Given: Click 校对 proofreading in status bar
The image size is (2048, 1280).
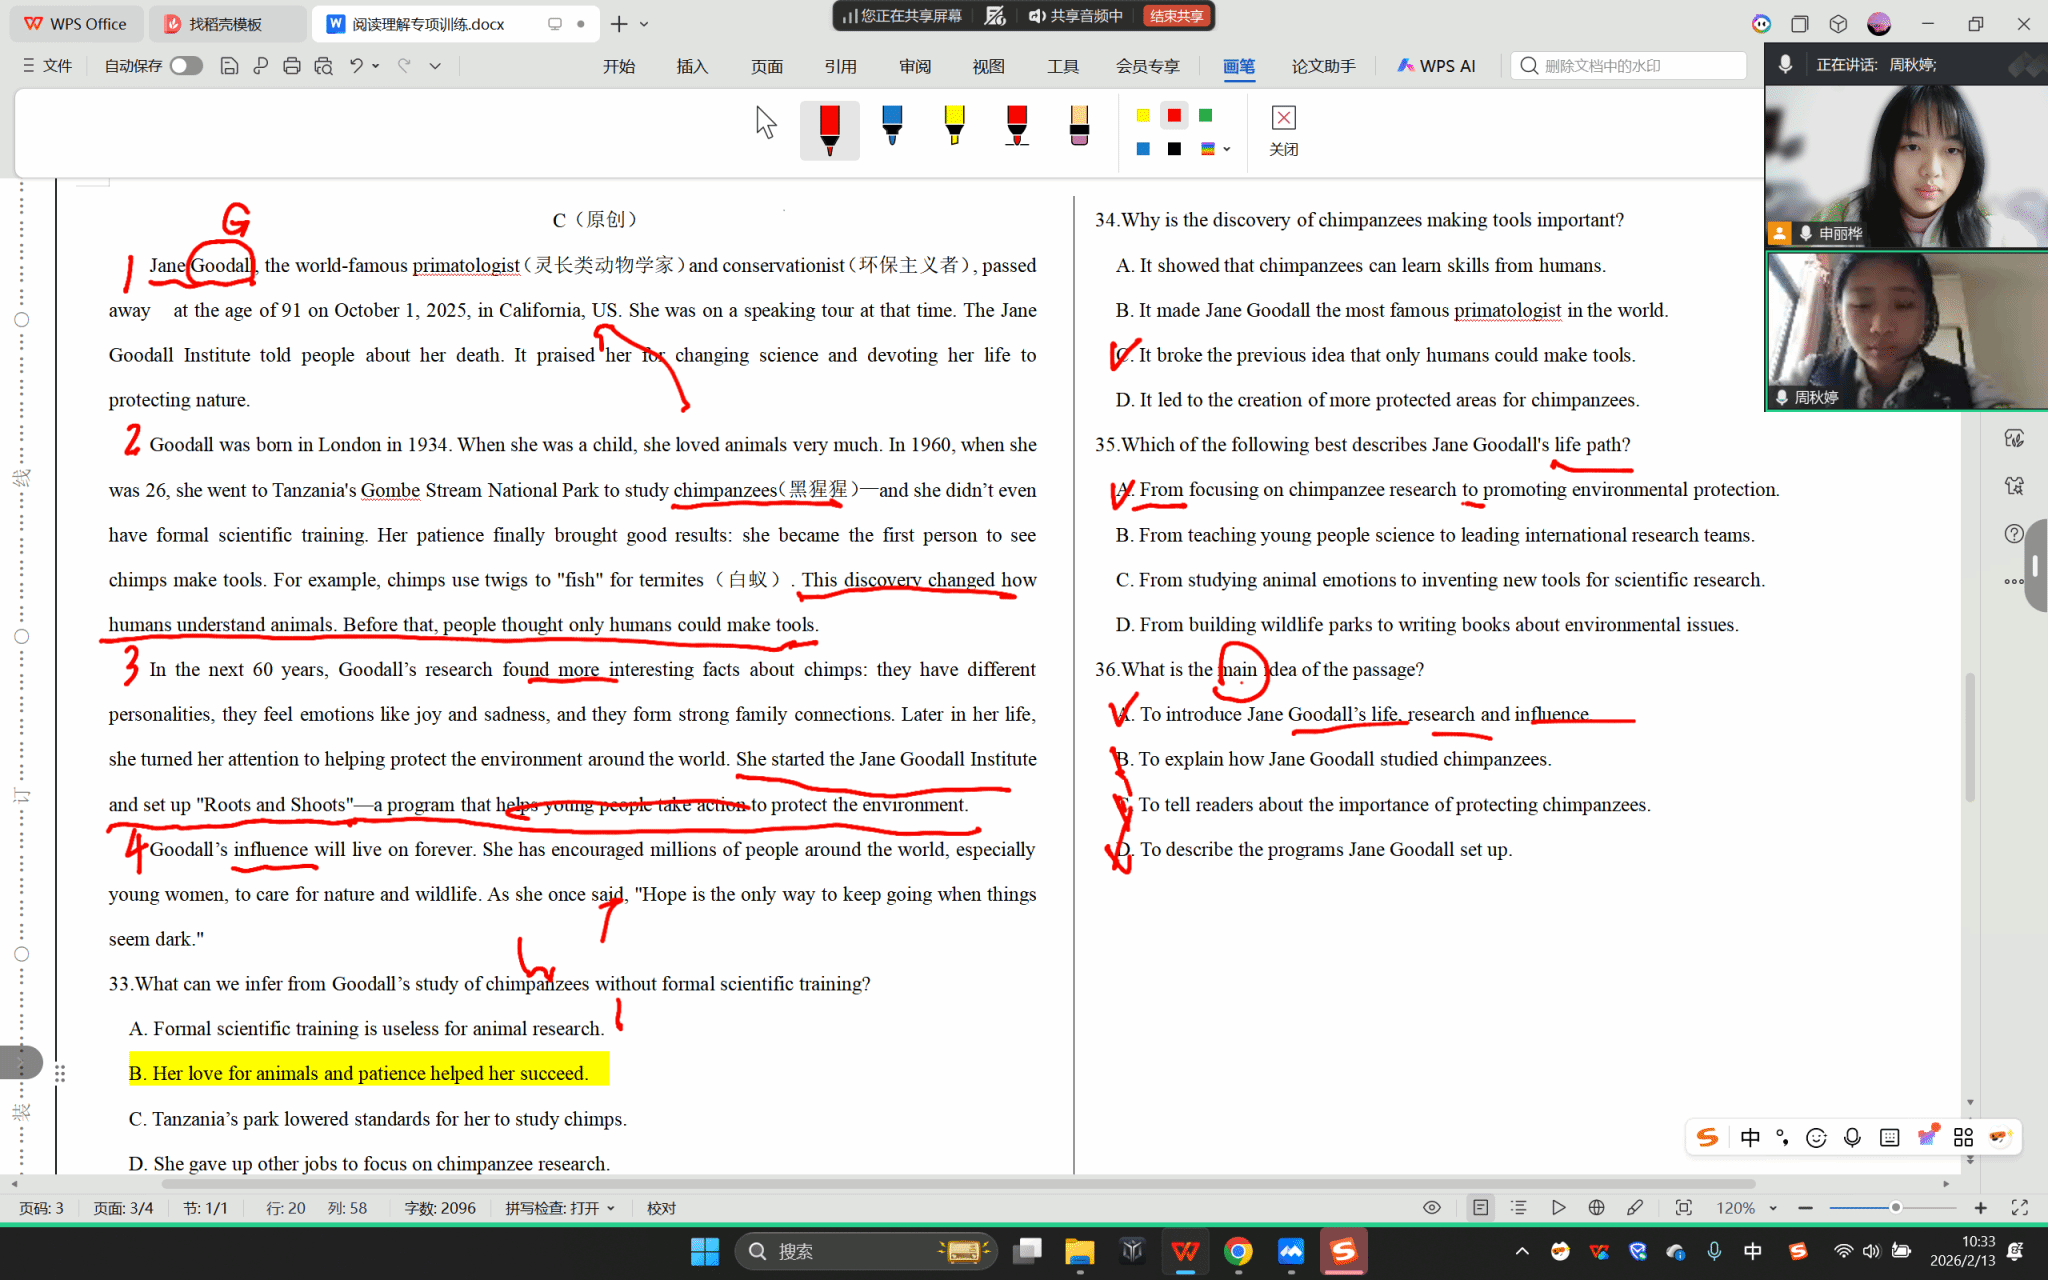Looking at the screenshot, I should point(661,1208).
